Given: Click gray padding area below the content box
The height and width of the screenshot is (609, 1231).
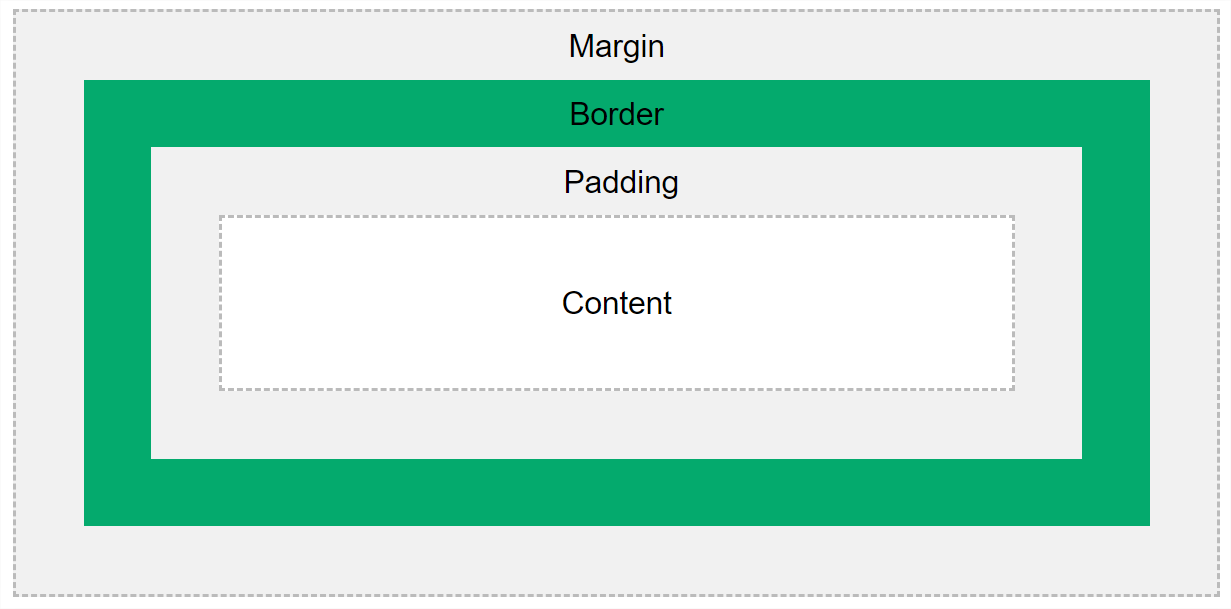Looking at the screenshot, I should [616, 424].
